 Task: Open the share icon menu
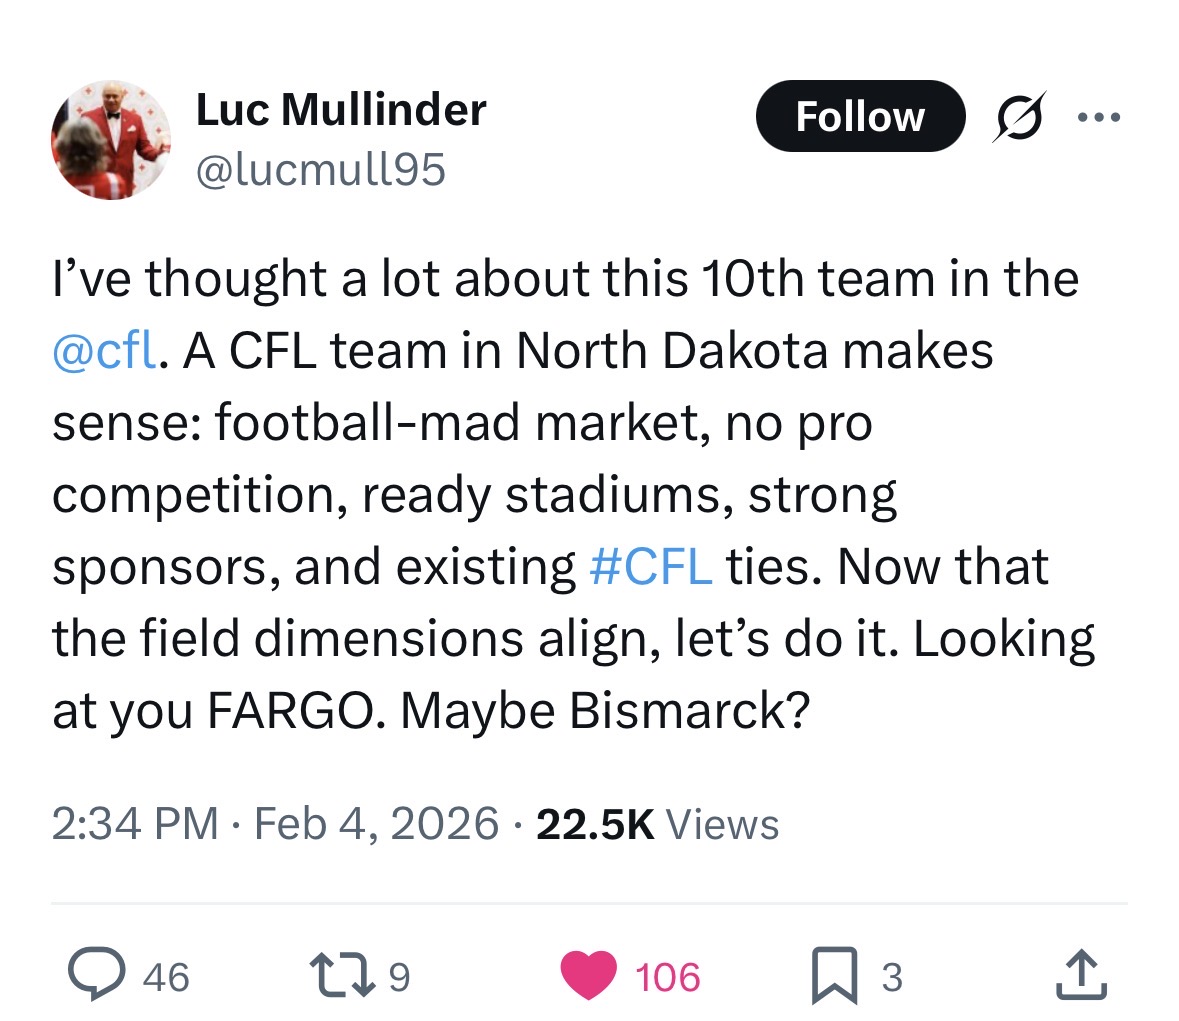pos(1082,975)
